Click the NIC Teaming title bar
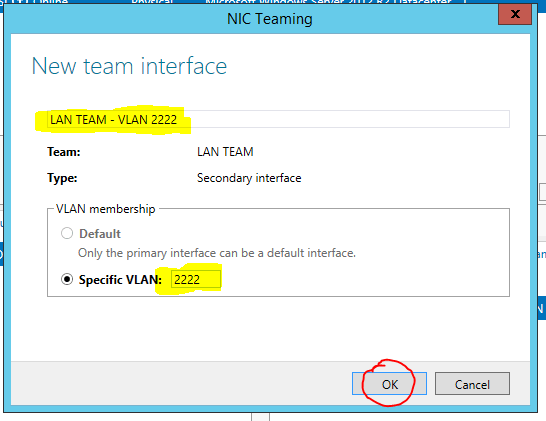Viewport: 546px width, 421px height. click(x=270, y=18)
